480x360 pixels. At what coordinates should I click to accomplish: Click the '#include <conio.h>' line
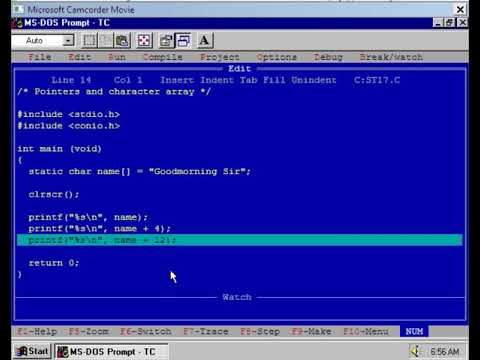(x=69, y=126)
